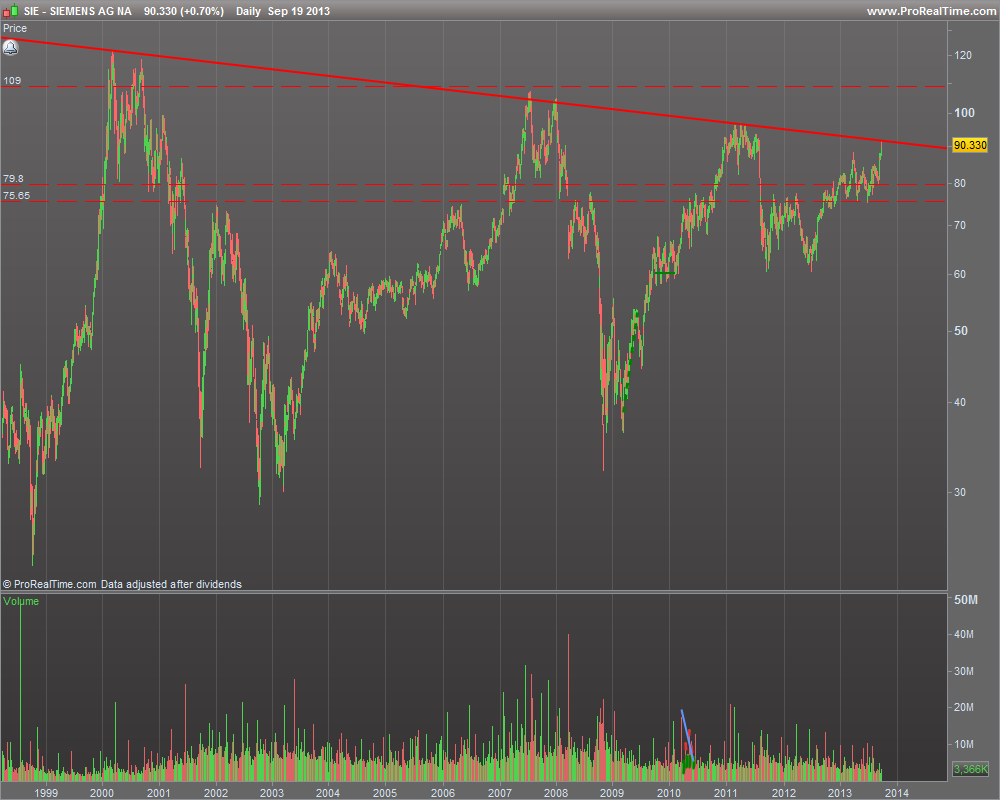Select the 109 horizontal line label
This screenshot has height=800, width=1000.
point(12,80)
